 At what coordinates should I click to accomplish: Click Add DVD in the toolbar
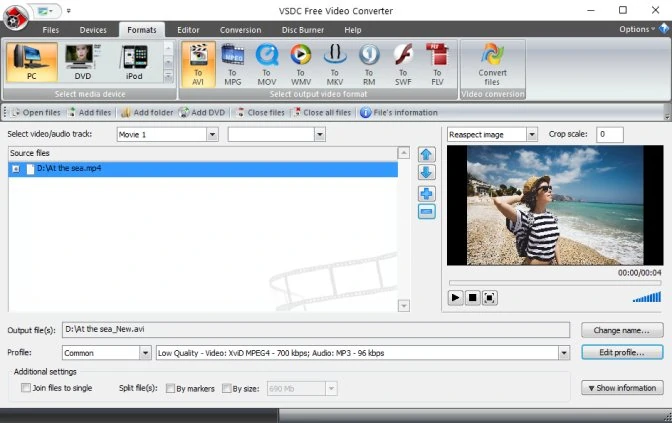coord(202,113)
